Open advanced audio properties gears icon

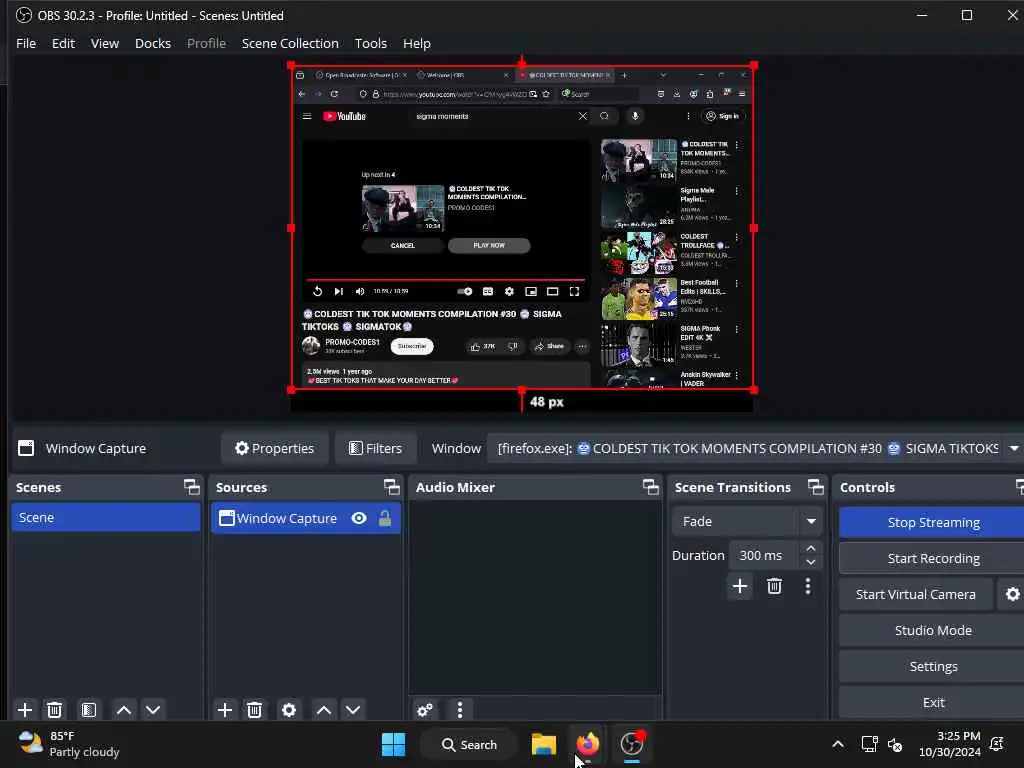click(x=424, y=710)
